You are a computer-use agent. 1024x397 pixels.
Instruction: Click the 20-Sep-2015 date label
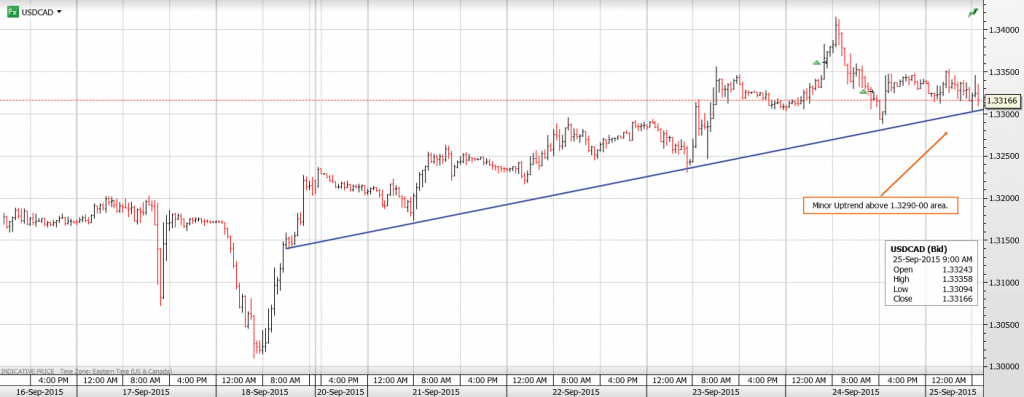[x=340, y=392]
